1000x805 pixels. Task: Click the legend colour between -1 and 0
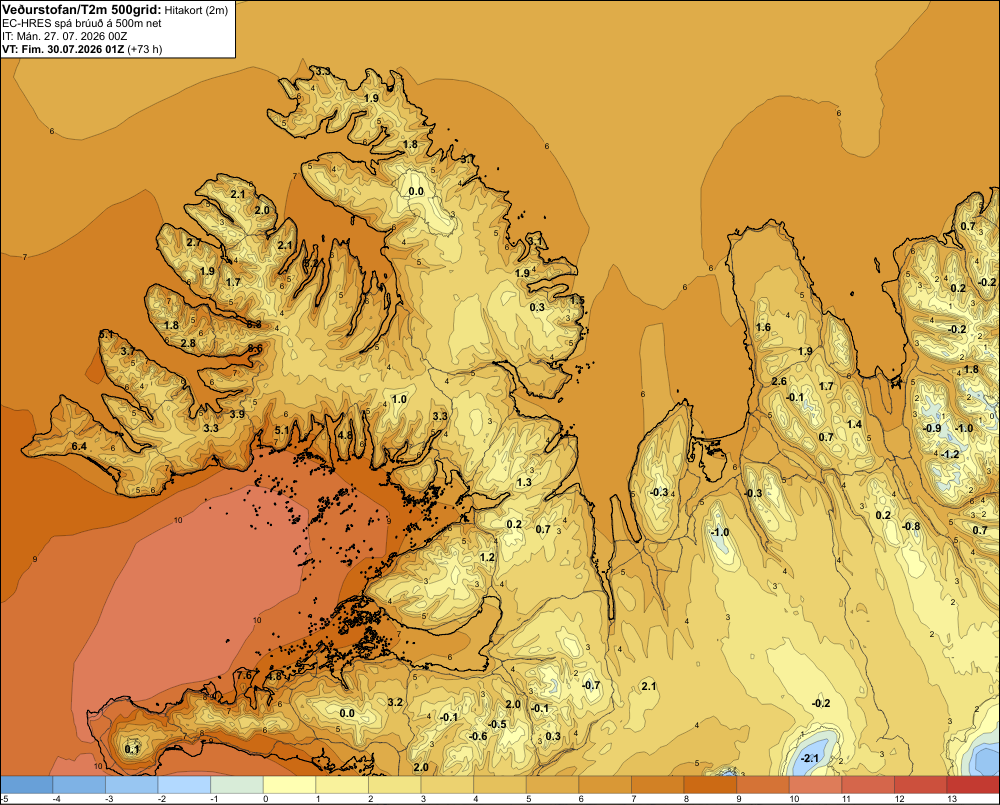click(x=237, y=785)
